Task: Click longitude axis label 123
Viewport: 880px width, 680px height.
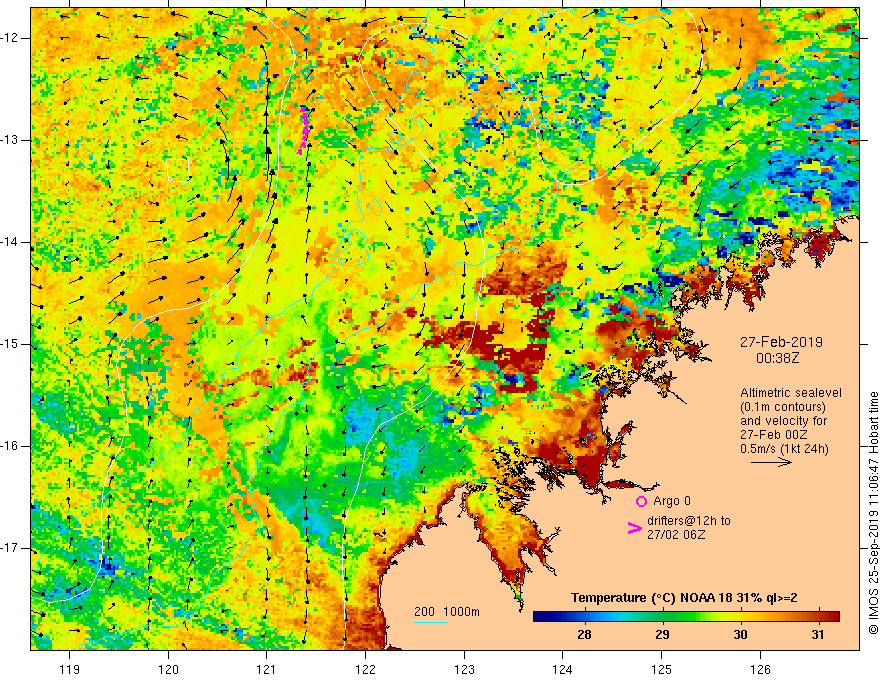Action: click(x=464, y=669)
